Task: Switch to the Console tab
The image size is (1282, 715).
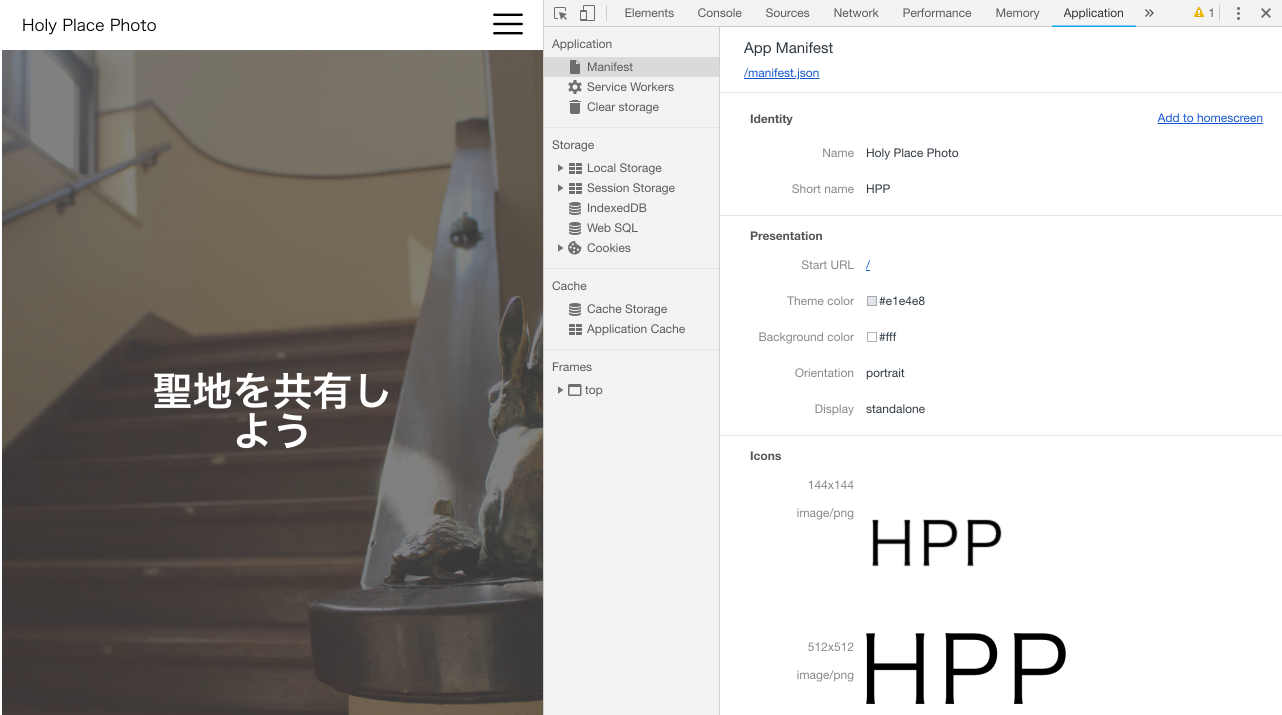Action: (719, 13)
